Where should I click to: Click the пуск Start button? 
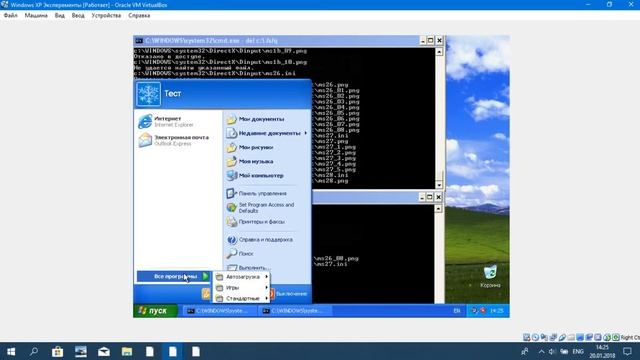pos(155,311)
